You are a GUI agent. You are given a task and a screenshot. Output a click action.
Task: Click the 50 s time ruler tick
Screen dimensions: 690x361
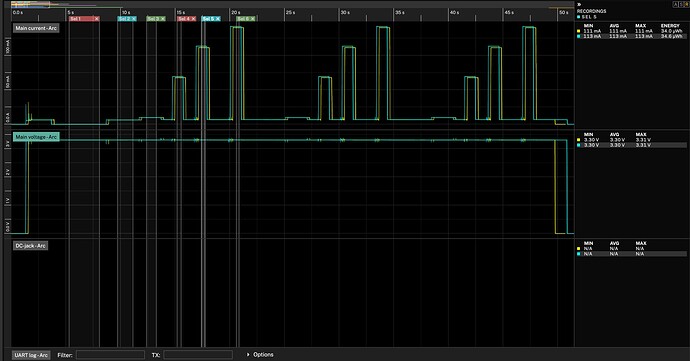click(x=564, y=12)
